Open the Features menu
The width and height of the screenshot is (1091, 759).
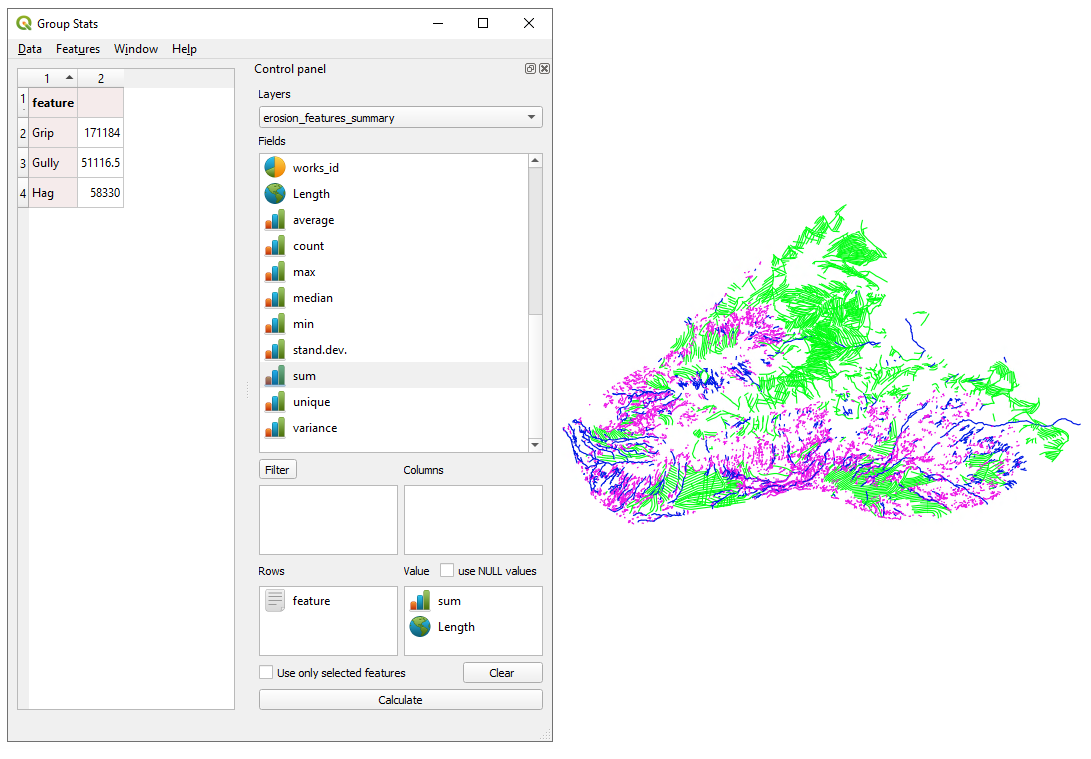[x=78, y=49]
